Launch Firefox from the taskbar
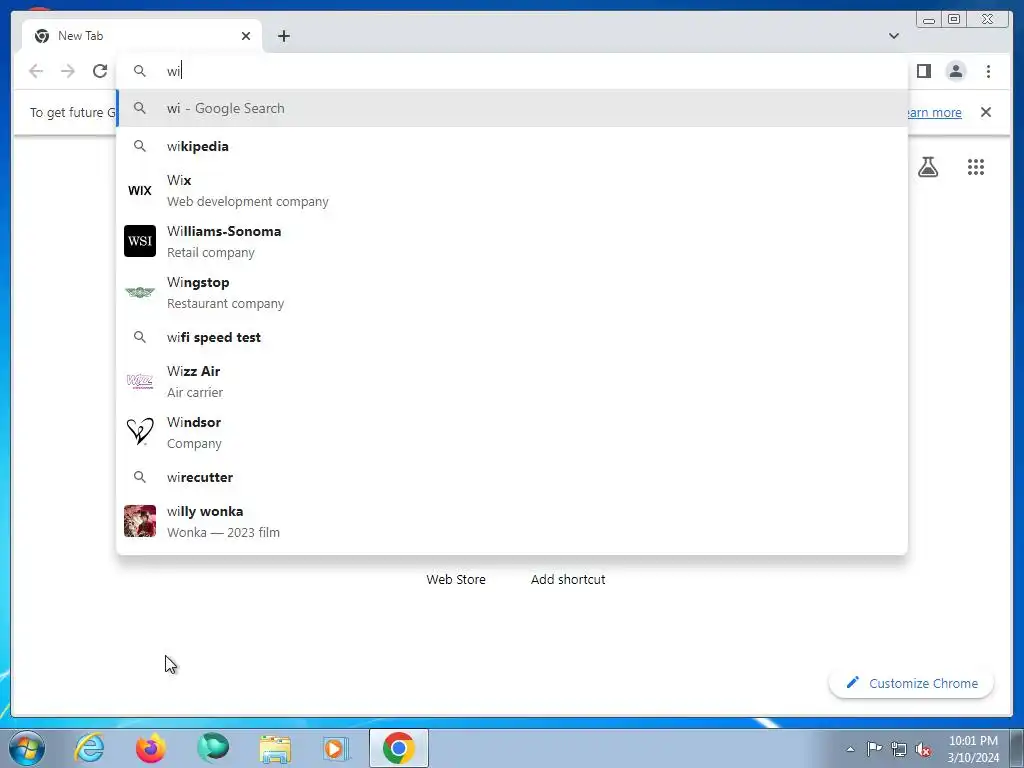1024x768 pixels. point(151,748)
